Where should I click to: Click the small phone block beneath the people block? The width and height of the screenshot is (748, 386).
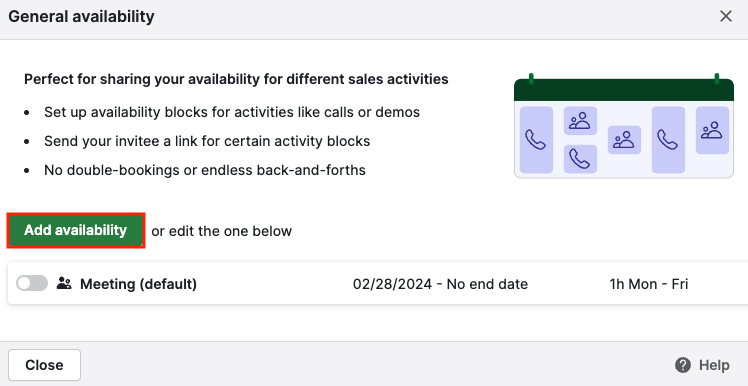tap(580, 159)
